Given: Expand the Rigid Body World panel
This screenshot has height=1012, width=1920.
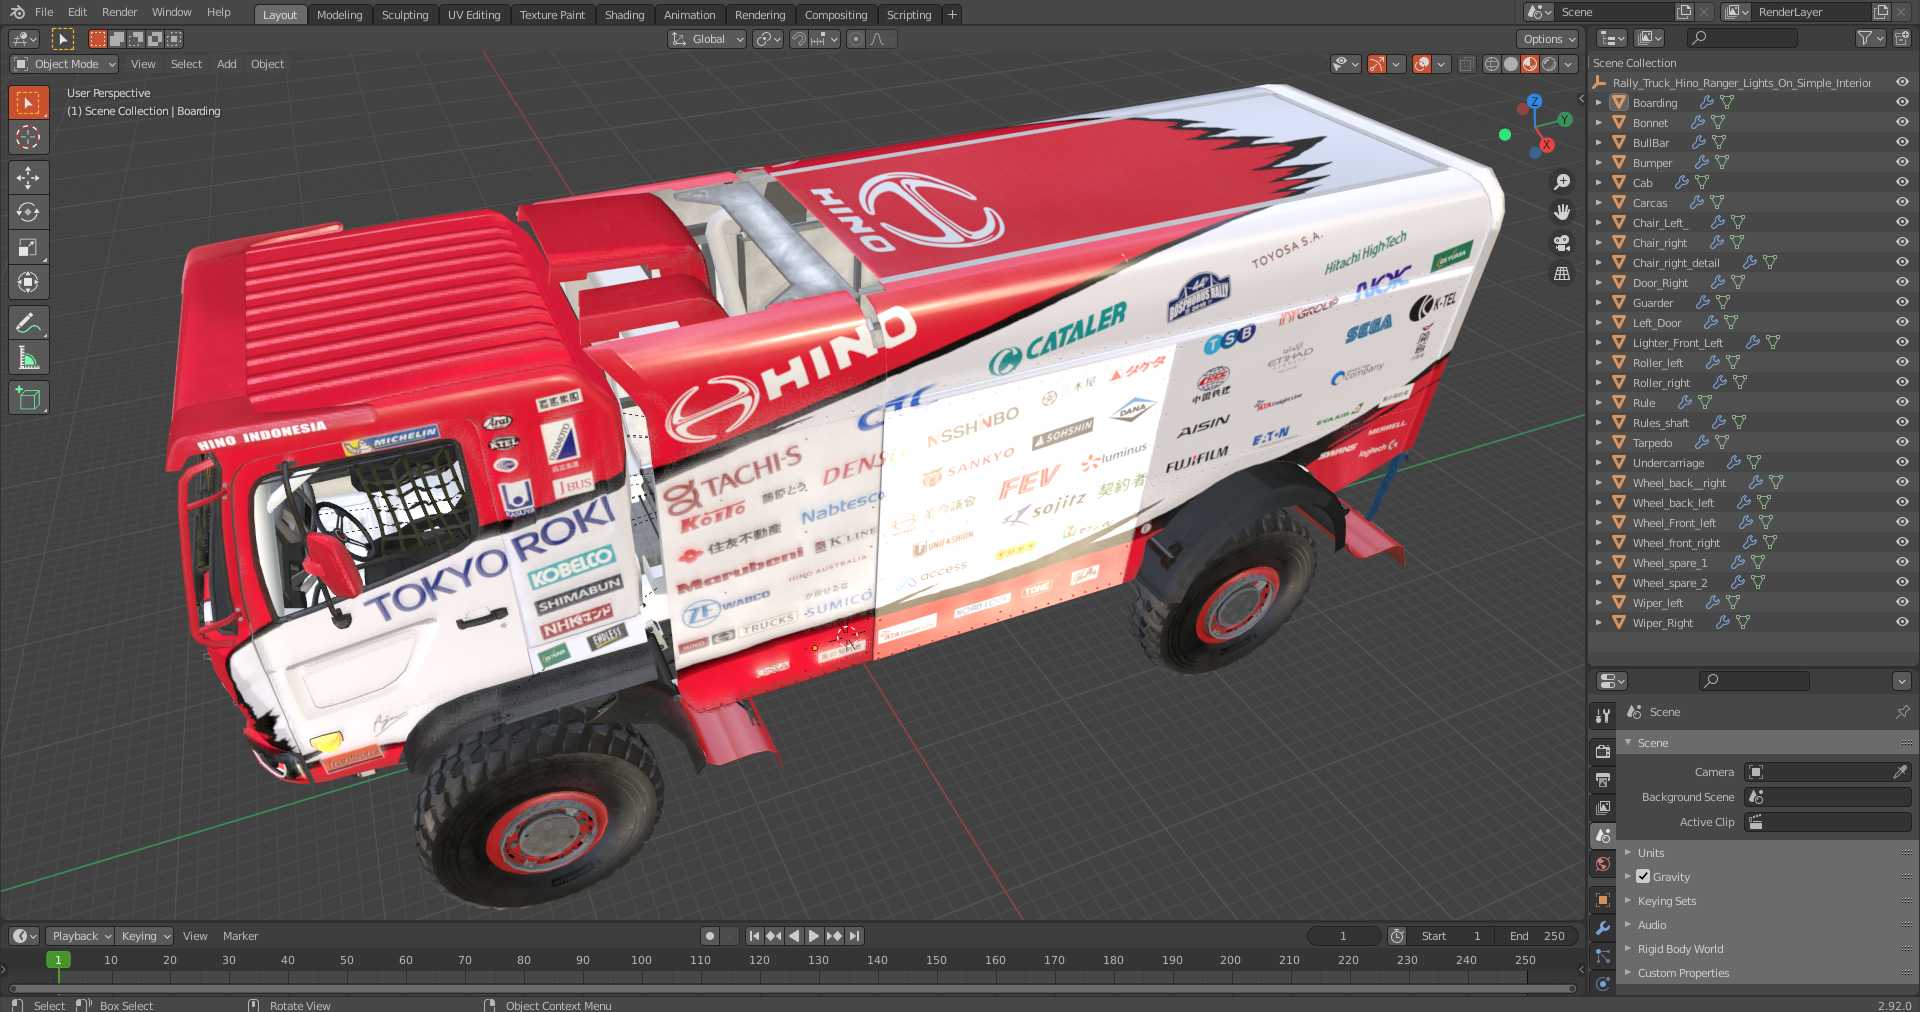Looking at the screenshot, I should (x=1680, y=949).
